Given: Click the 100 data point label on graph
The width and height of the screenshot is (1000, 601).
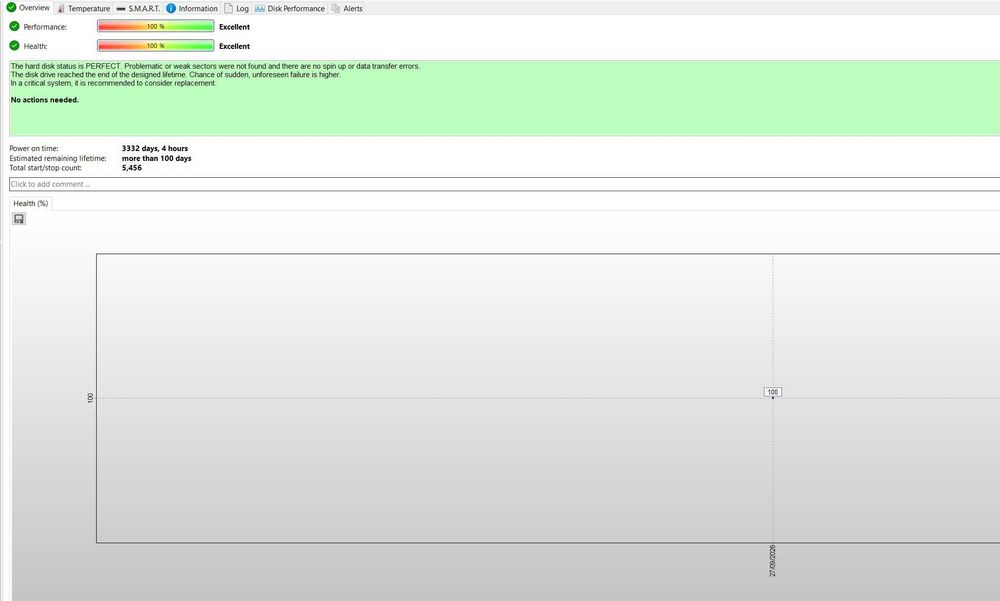Looking at the screenshot, I should click(x=772, y=392).
